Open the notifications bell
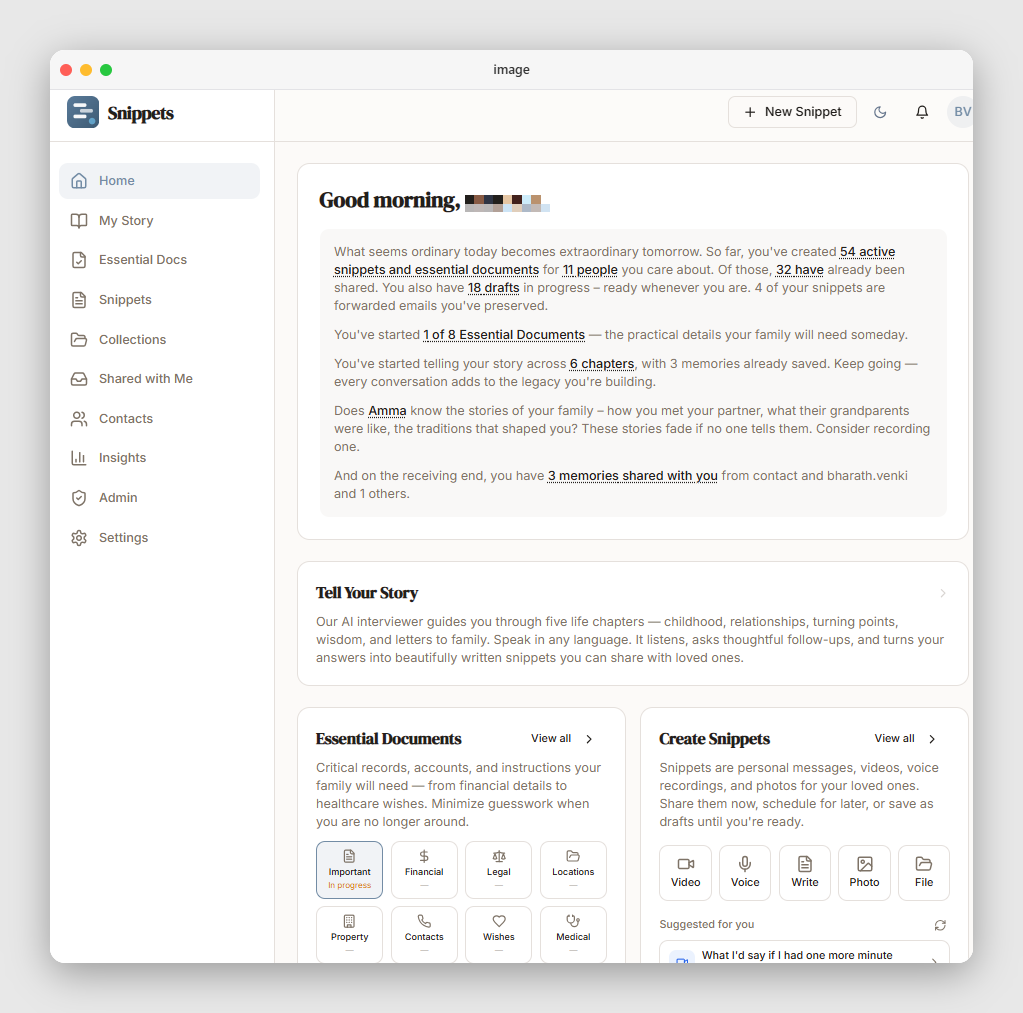The image size is (1023, 1013). pyautogui.click(x=921, y=112)
